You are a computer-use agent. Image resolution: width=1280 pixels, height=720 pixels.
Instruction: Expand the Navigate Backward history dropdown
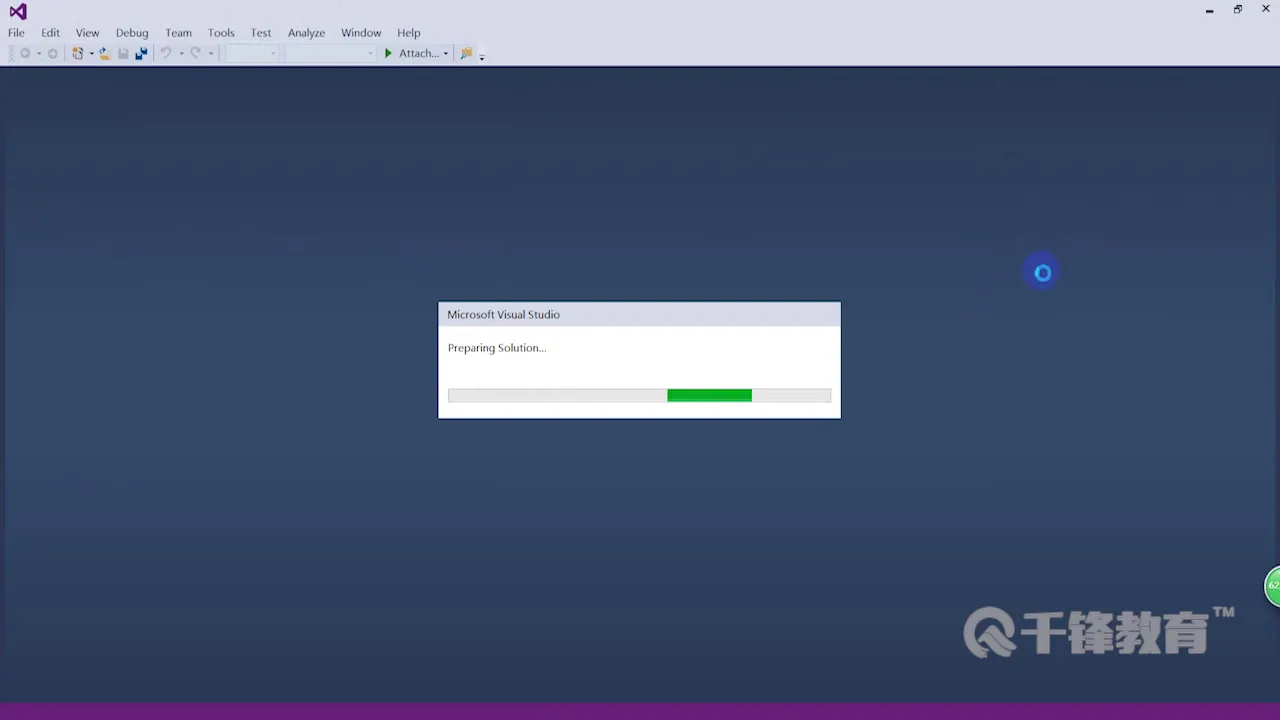pyautogui.click(x=38, y=54)
